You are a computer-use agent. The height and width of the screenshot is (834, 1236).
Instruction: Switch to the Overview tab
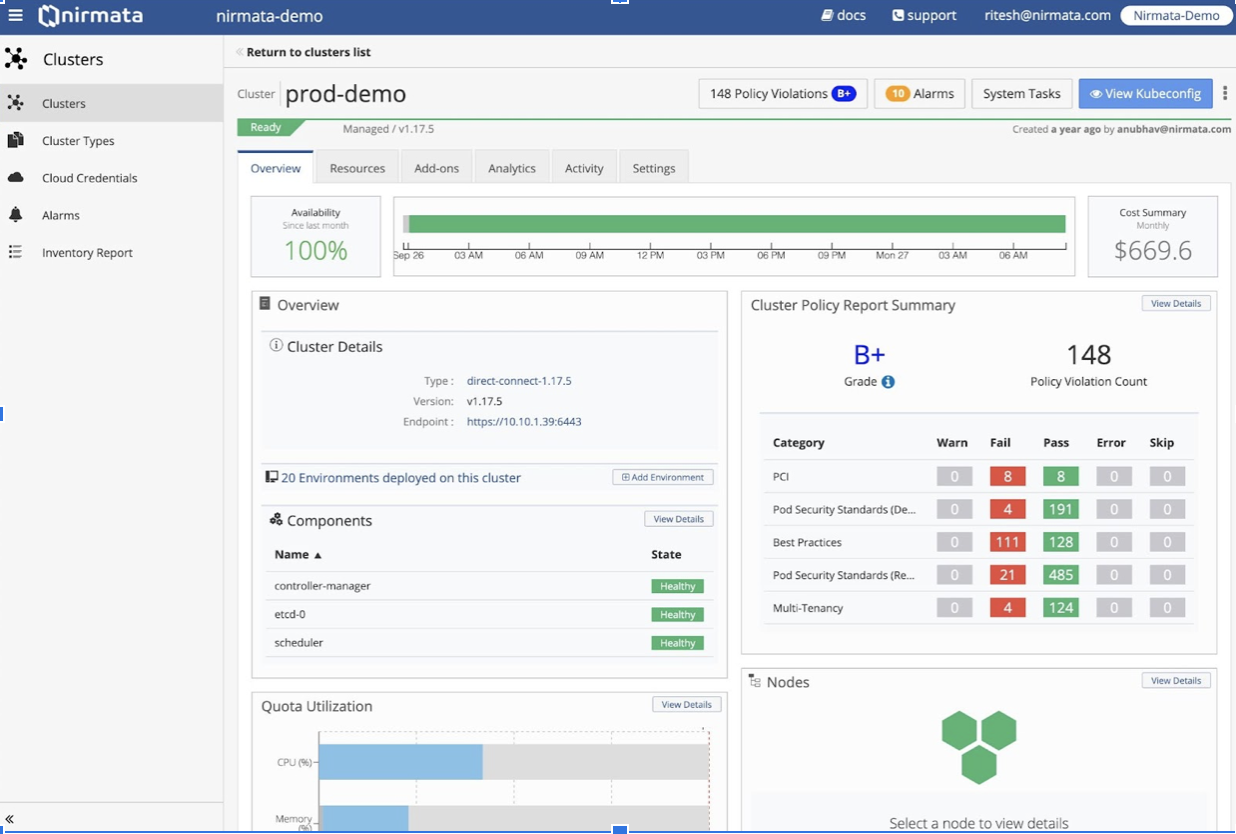click(275, 168)
